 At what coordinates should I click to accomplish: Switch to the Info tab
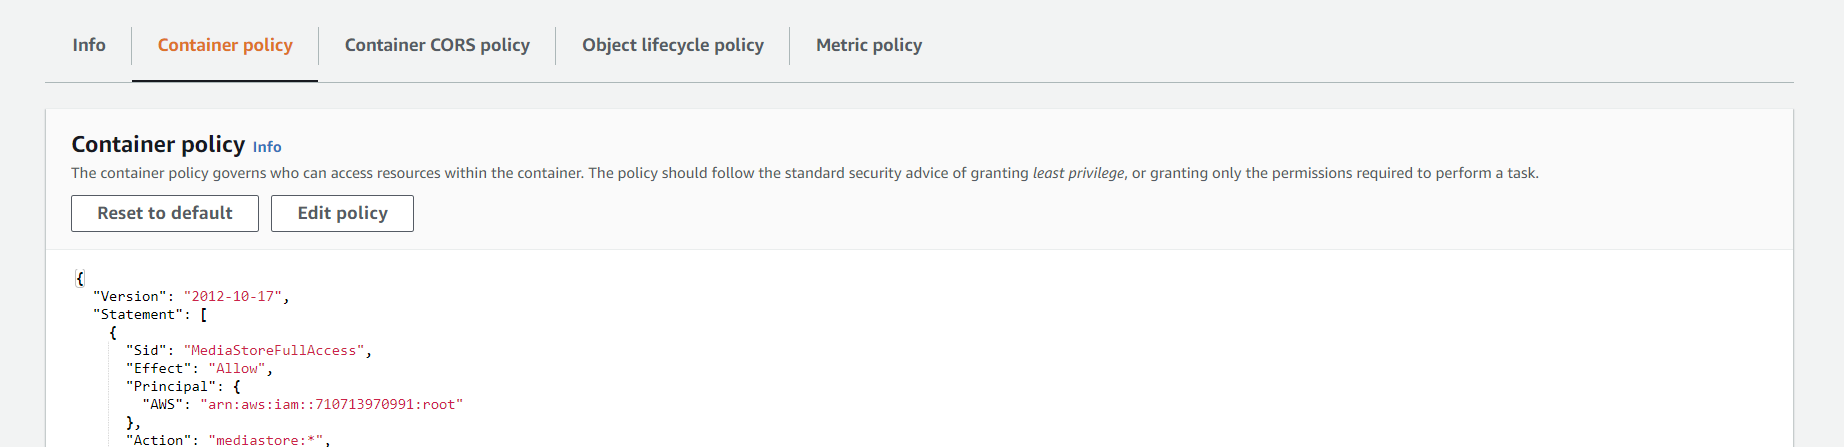pos(89,45)
